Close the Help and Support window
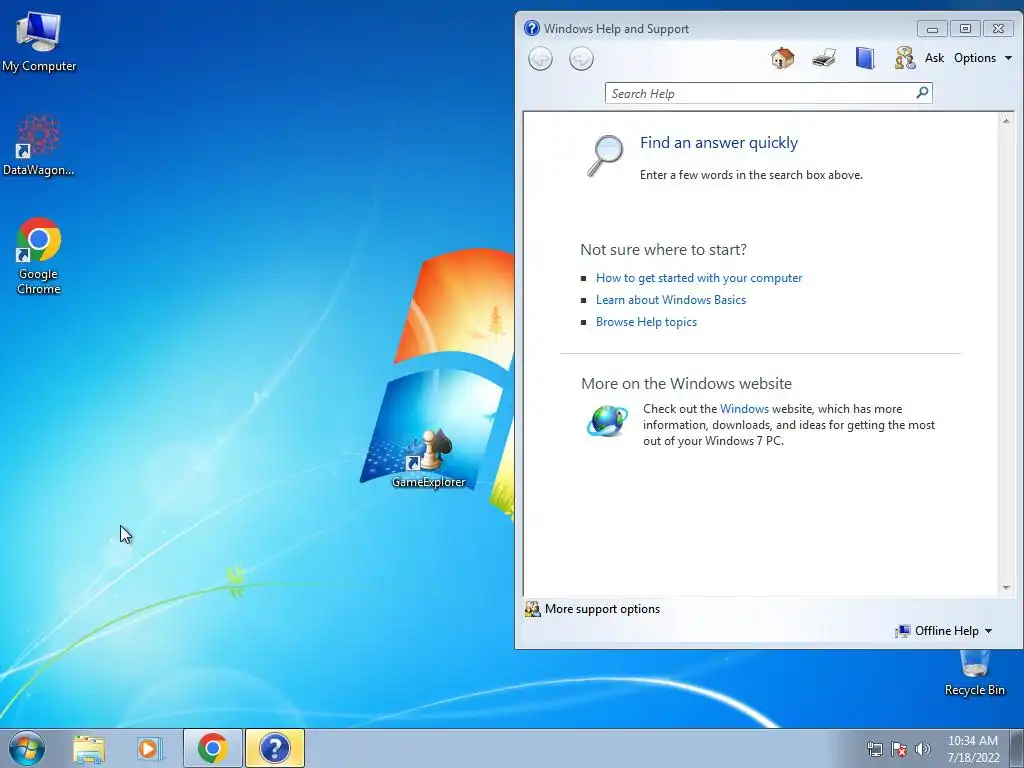 coord(998,29)
